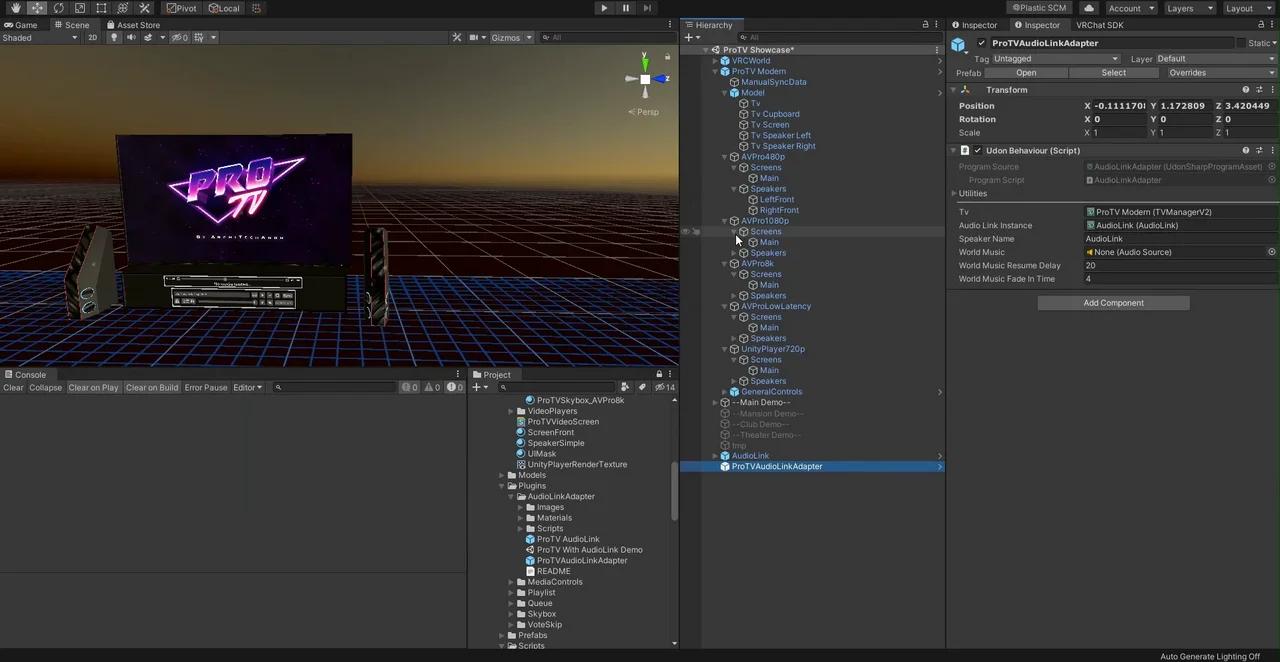Screen dimensions: 1280x662
Task: Click the prefab Select button
Action: pyautogui.click(x=1113, y=73)
